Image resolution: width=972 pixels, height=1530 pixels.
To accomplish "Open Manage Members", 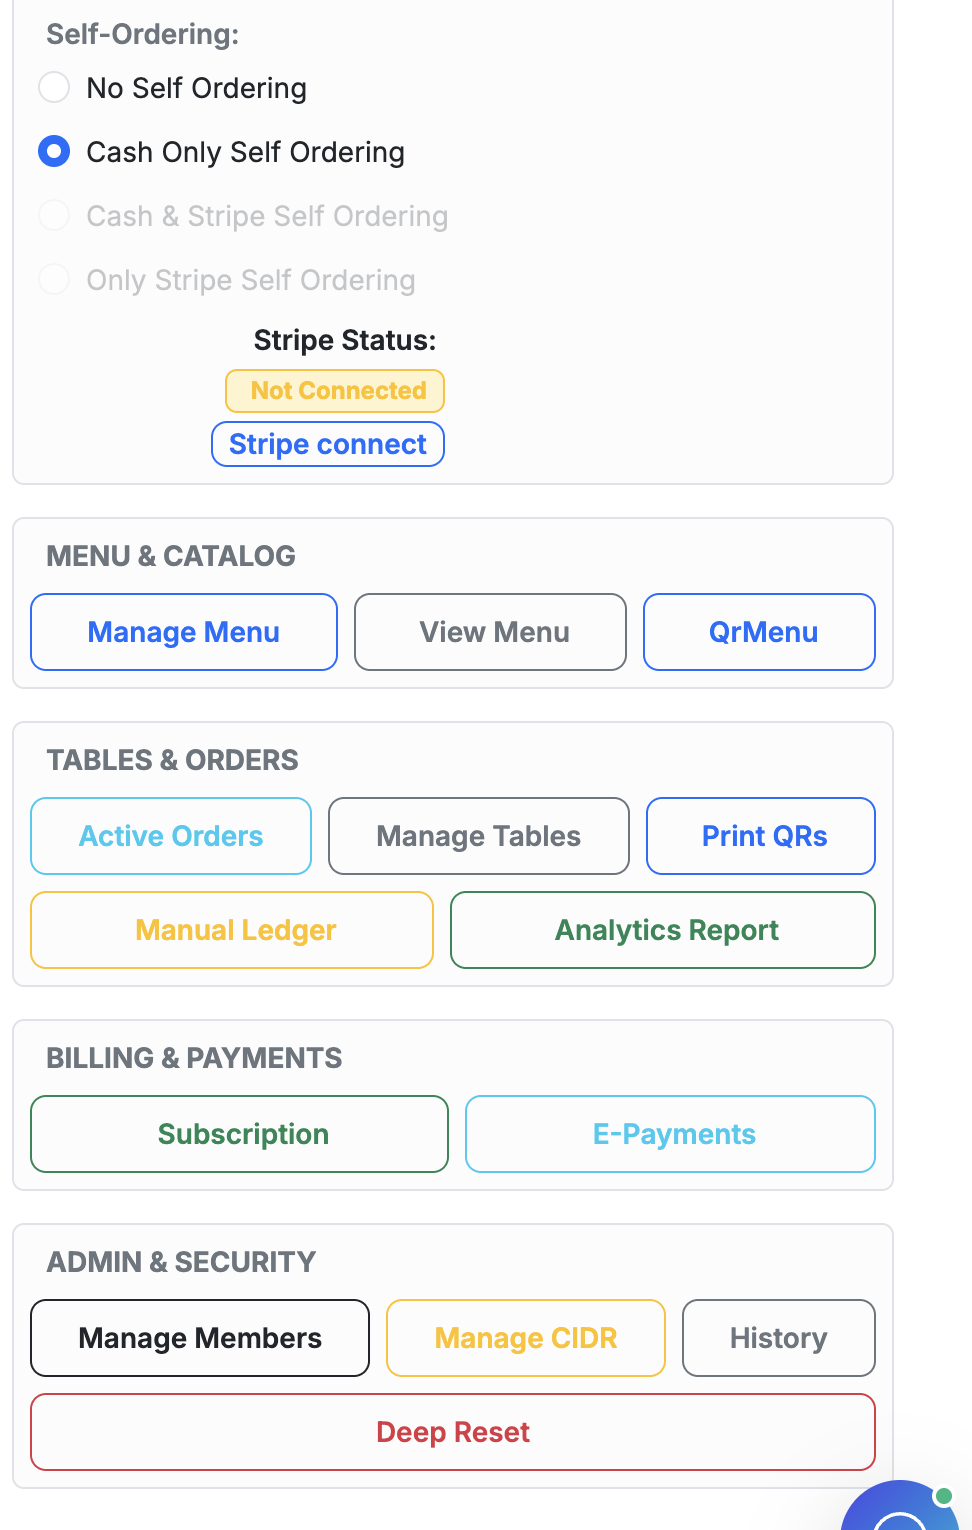I will (200, 1338).
